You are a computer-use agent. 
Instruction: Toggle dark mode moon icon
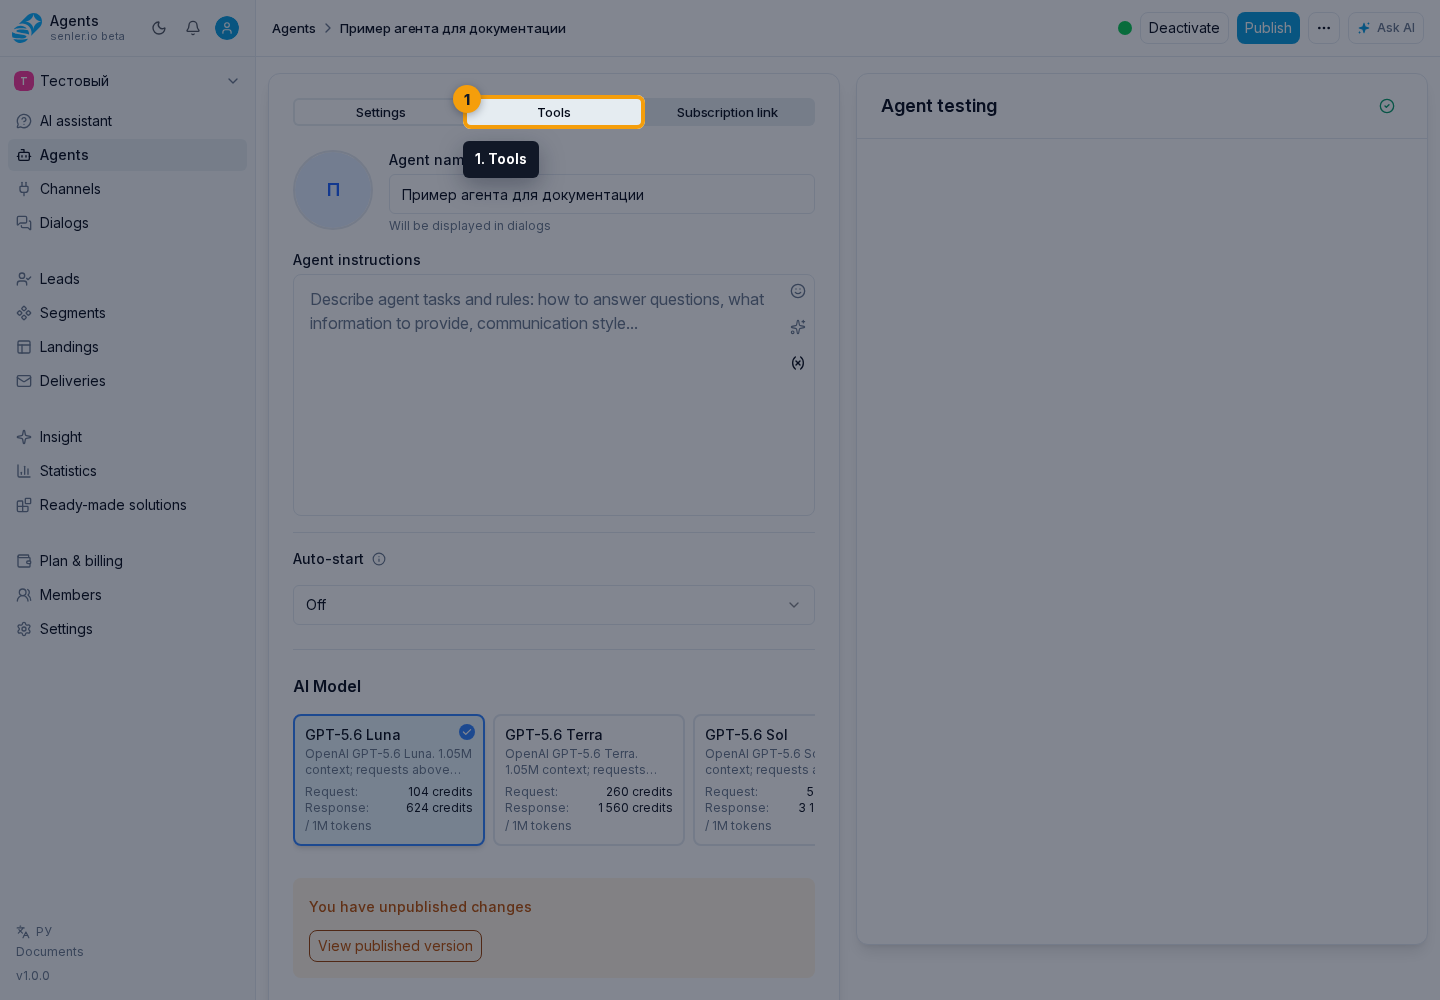(x=159, y=28)
